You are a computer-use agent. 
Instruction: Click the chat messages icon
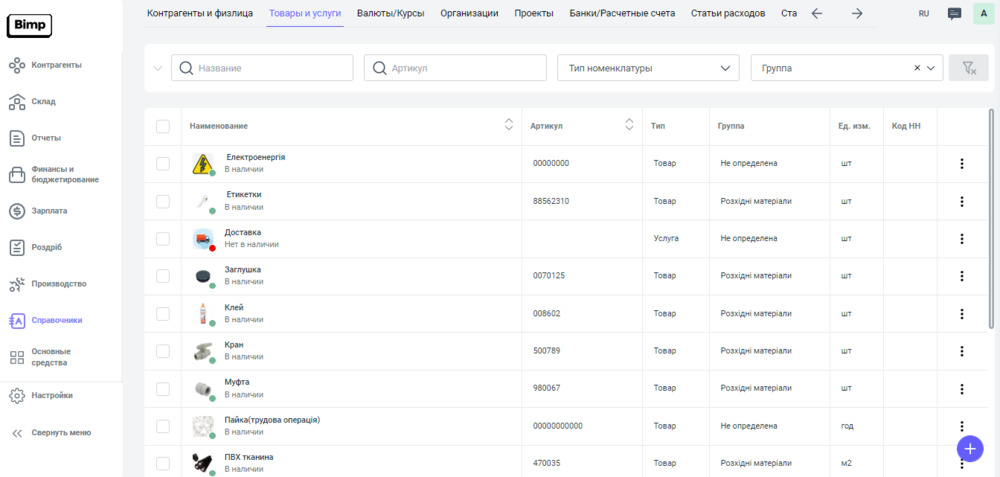coord(954,14)
